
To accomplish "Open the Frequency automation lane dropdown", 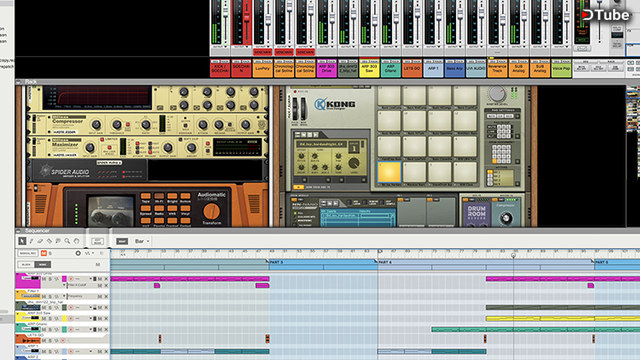I will coord(64,296).
